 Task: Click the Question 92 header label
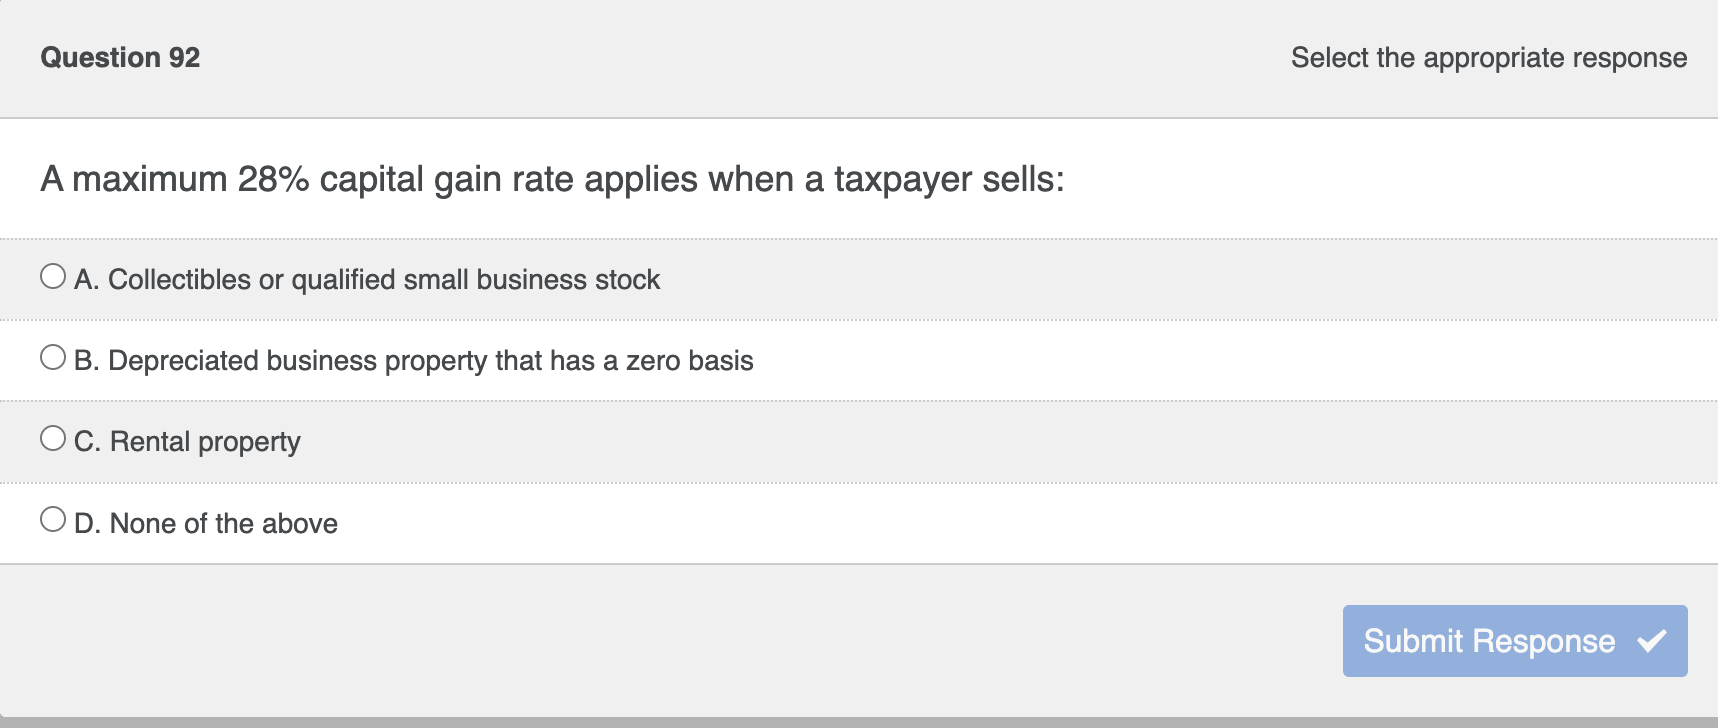pos(120,57)
